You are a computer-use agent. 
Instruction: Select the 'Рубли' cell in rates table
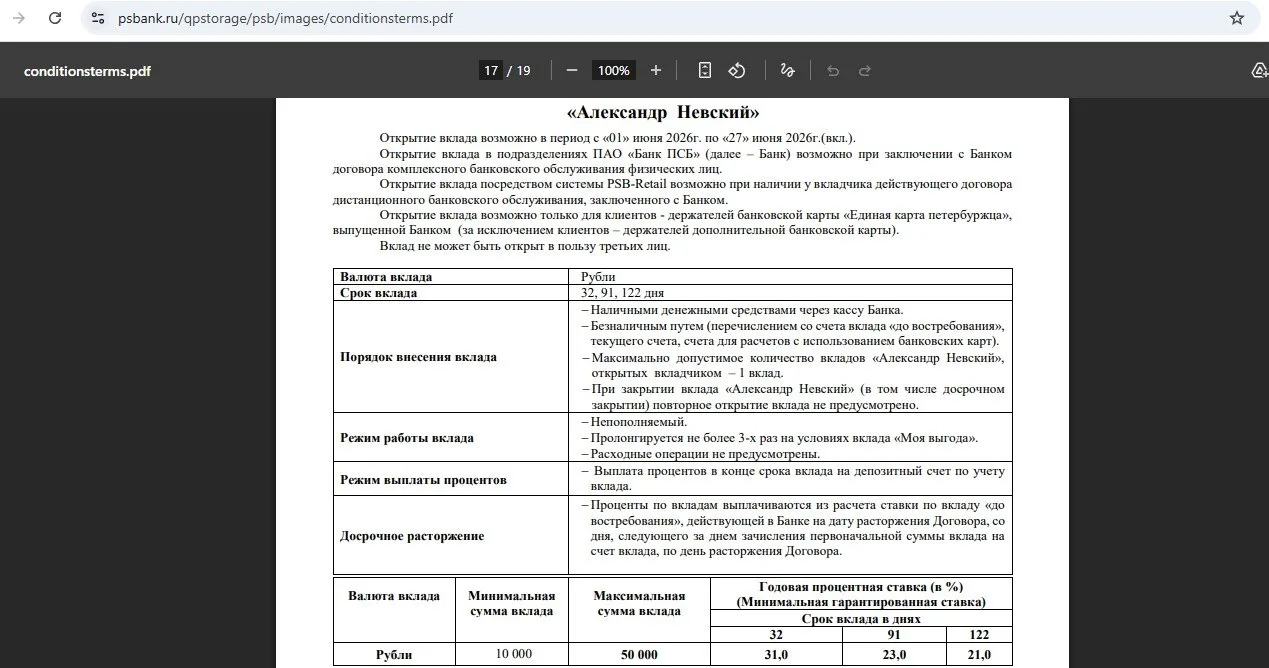394,655
